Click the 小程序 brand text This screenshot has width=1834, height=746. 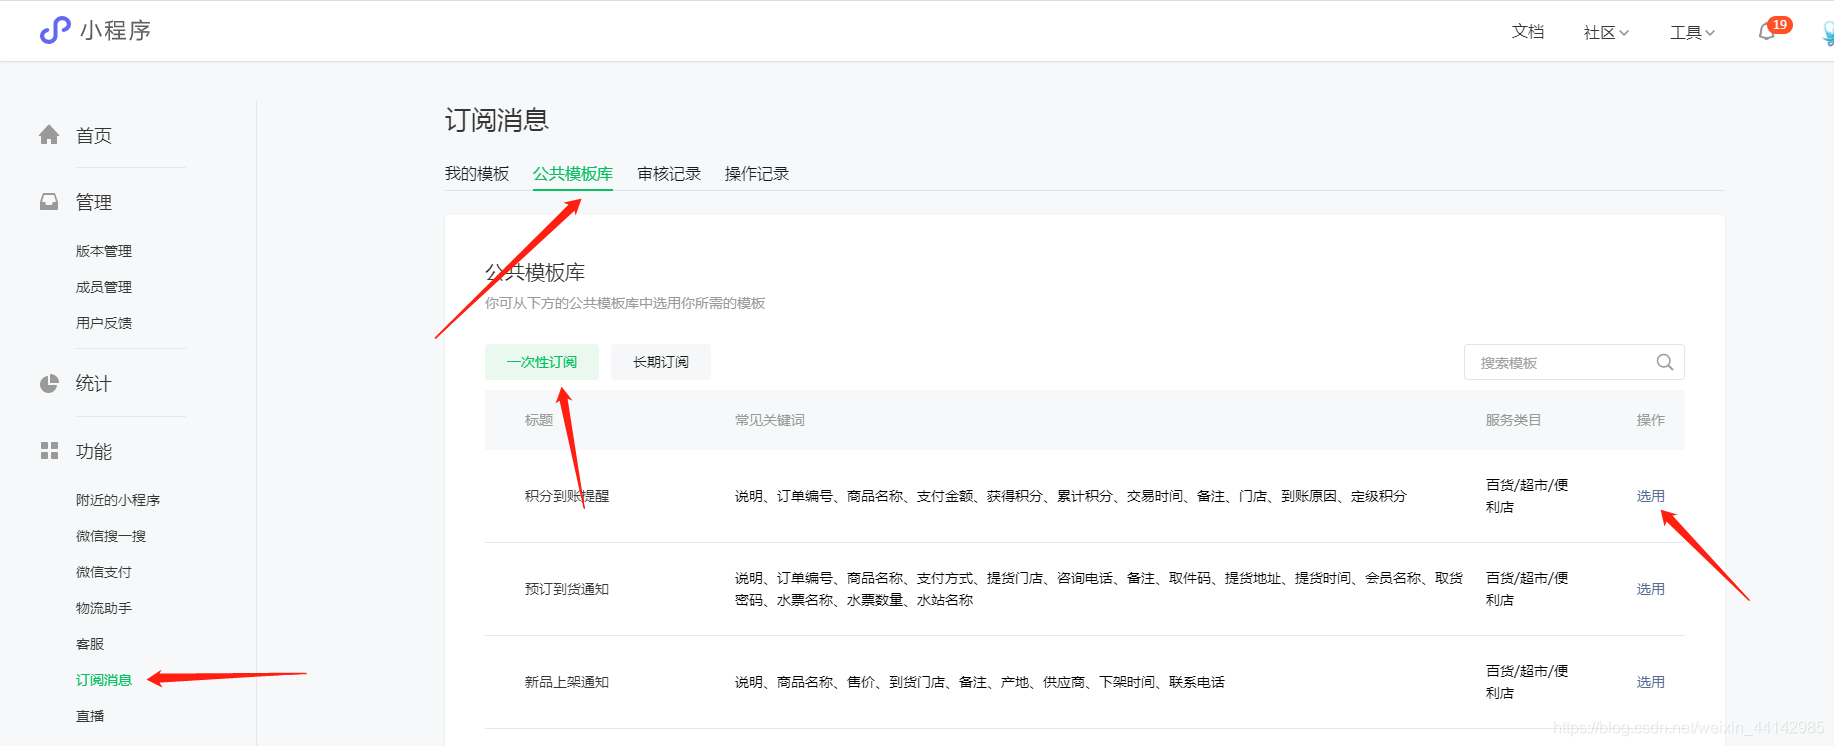[116, 31]
